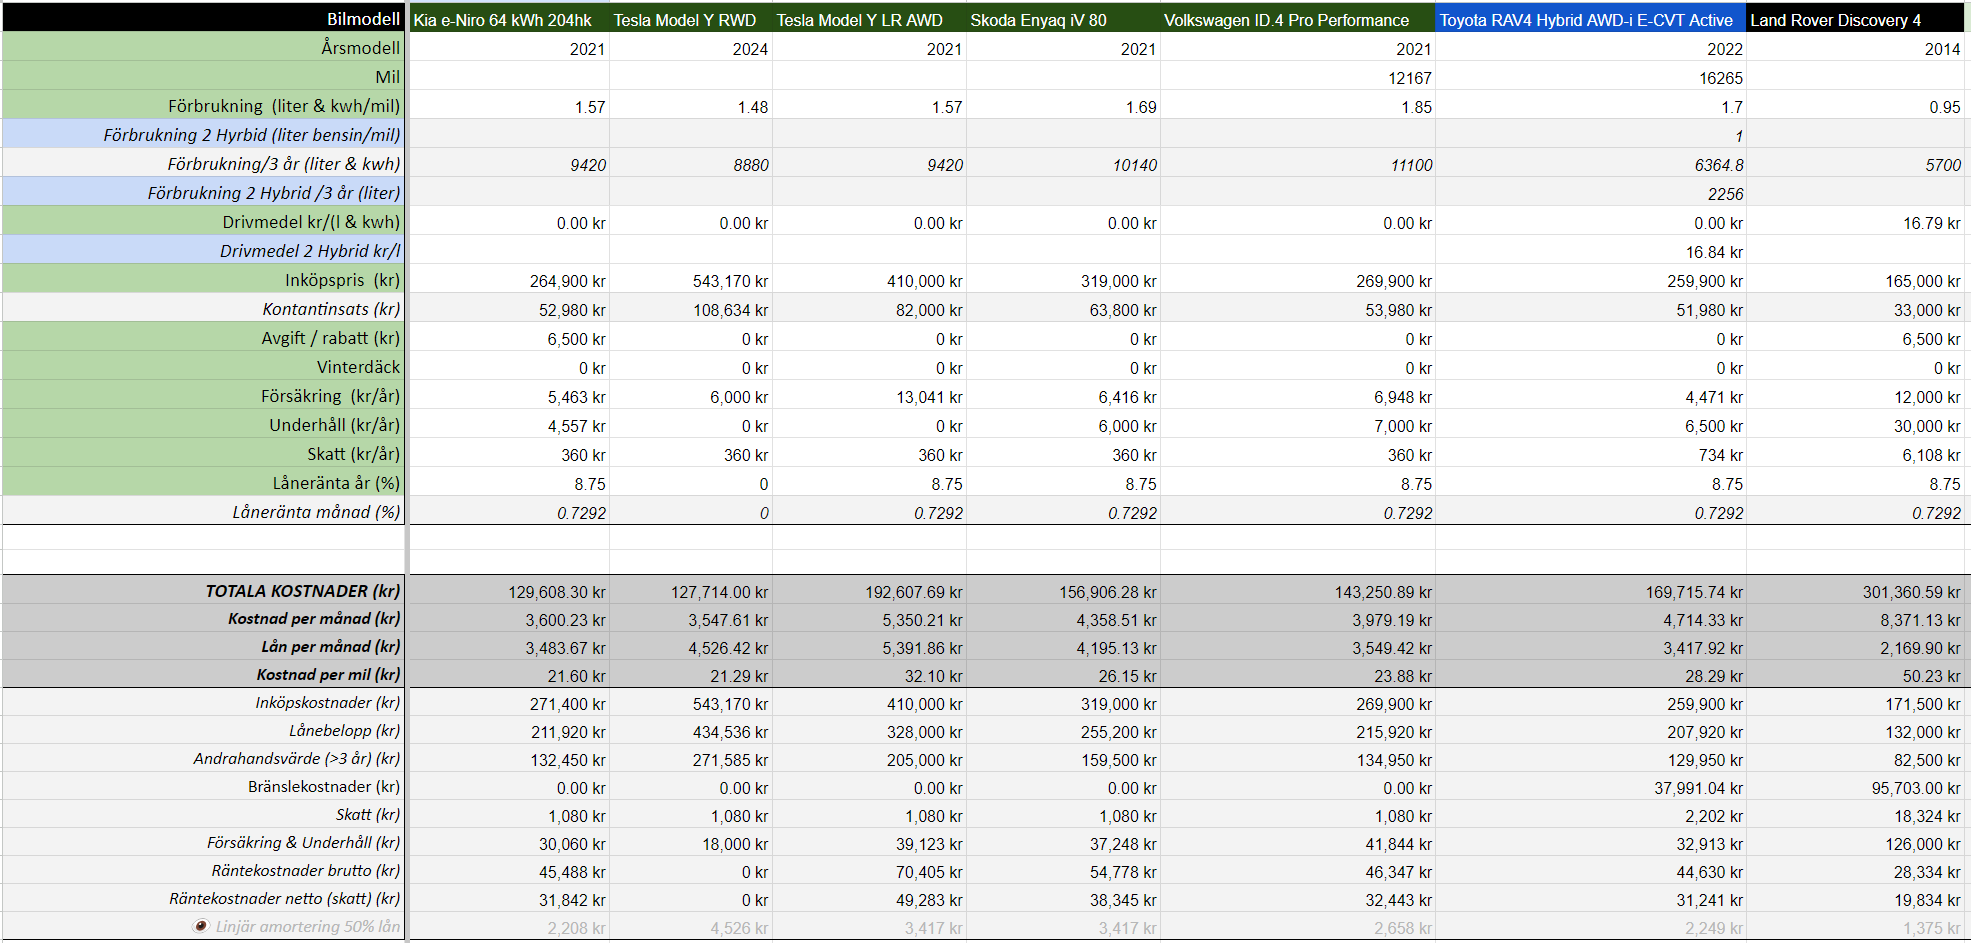Click the eye emoji beside Linjär amortering
Screen dimensions: 1971x943
201,926
